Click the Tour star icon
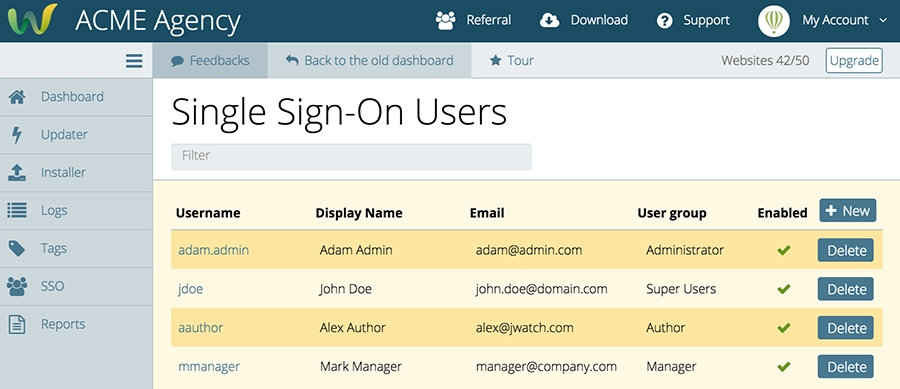Viewport: 900px width, 389px height. (x=495, y=60)
